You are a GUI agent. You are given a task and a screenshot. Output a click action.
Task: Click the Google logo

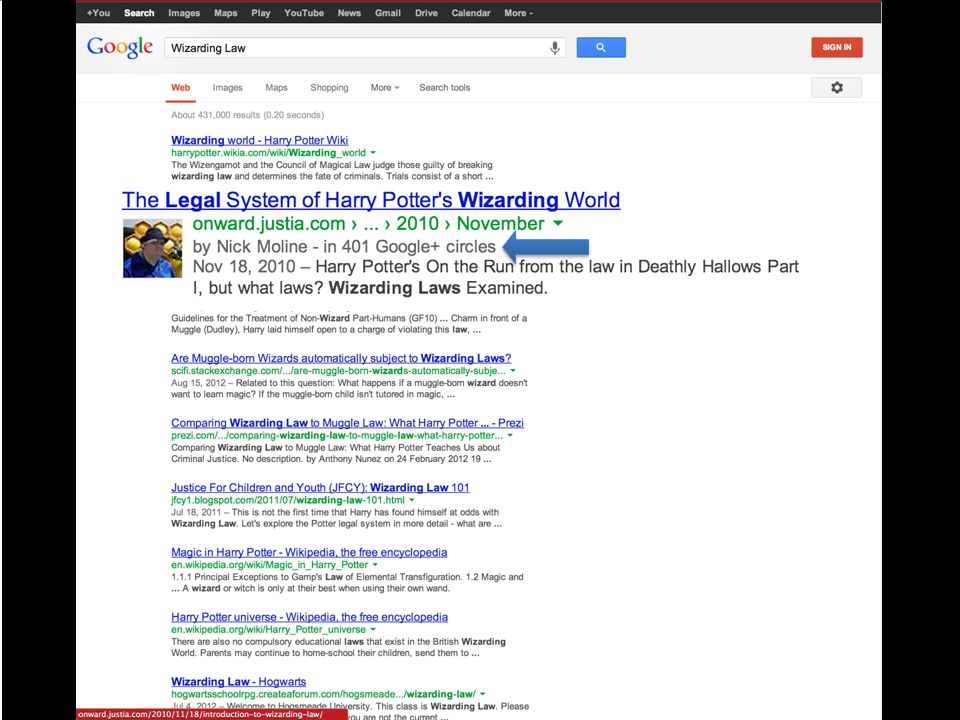(120, 48)
